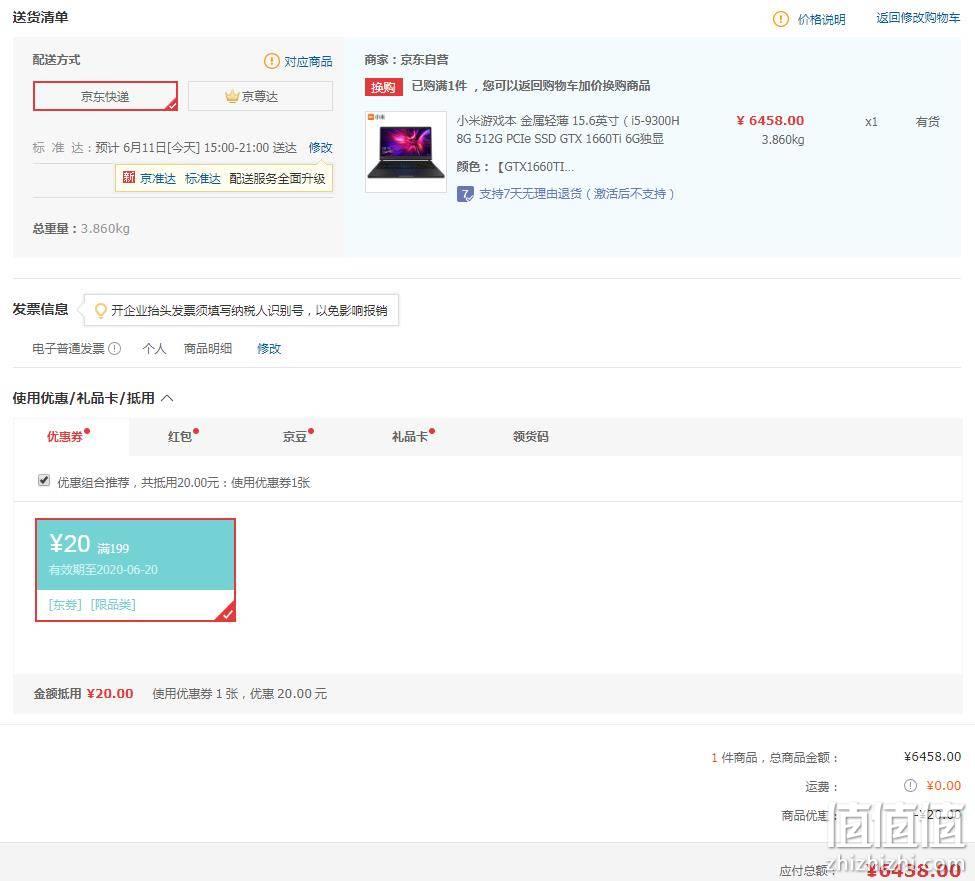Select 京尊达 delivery option
The height and width of the screenshot is (881, 975).
[260, 96]
